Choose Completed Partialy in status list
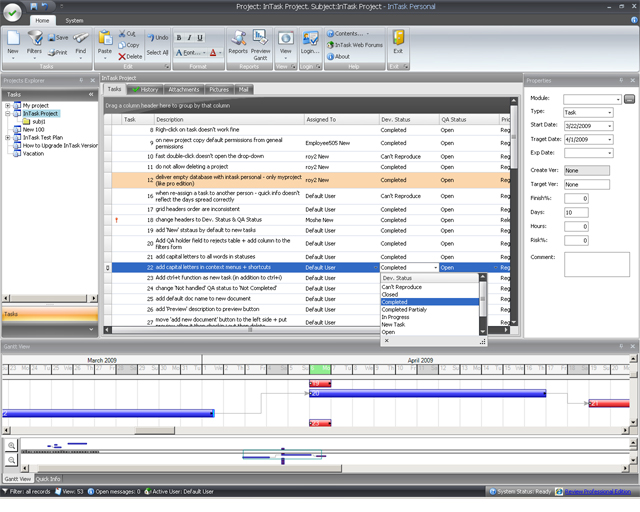The image size is (640, 512). tap(430, 309)
